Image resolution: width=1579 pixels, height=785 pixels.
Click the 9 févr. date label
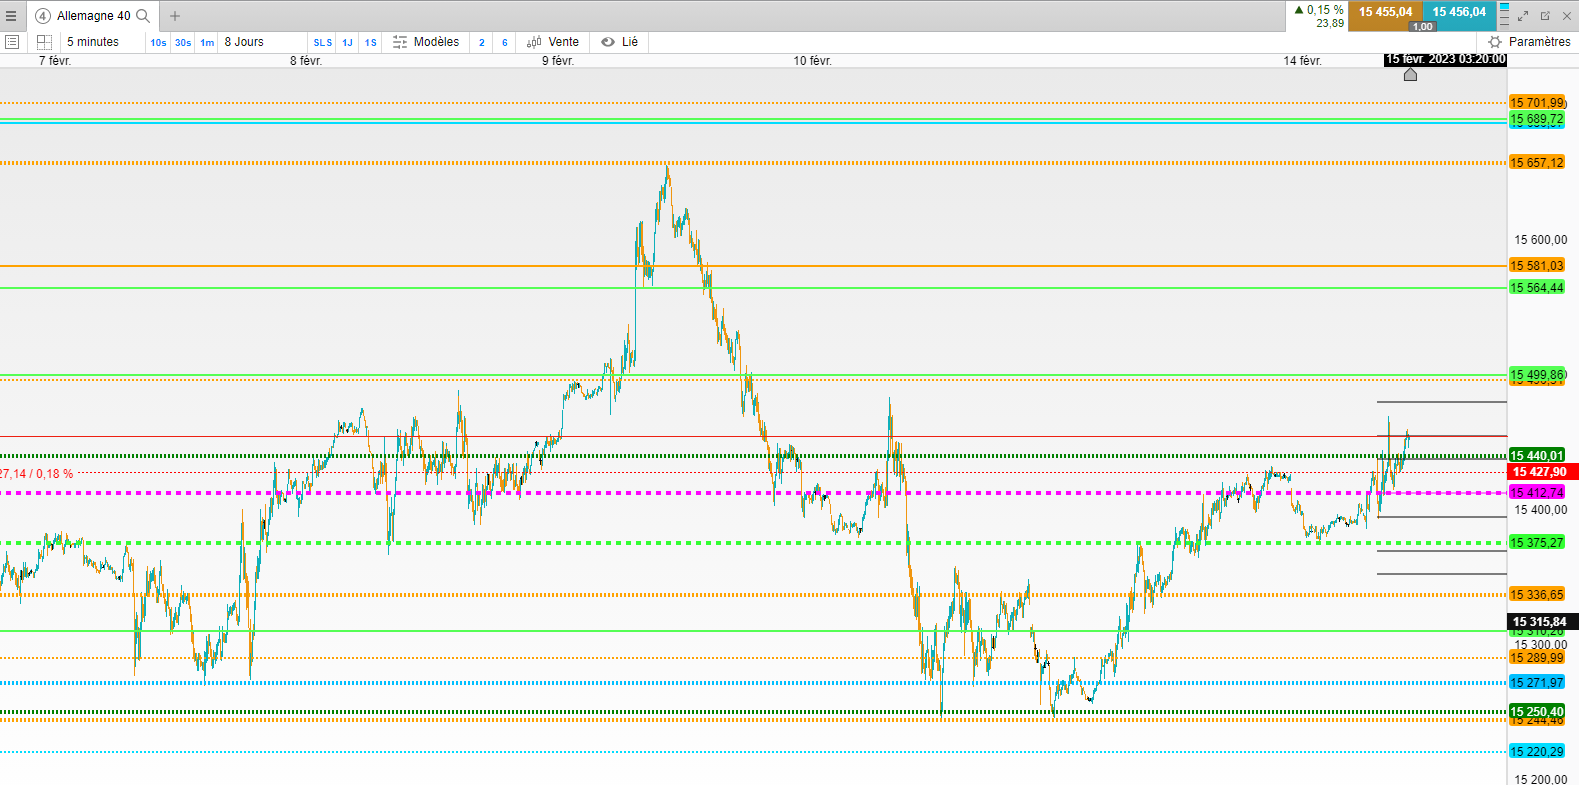pyautogui.click(x=558, y=61)
